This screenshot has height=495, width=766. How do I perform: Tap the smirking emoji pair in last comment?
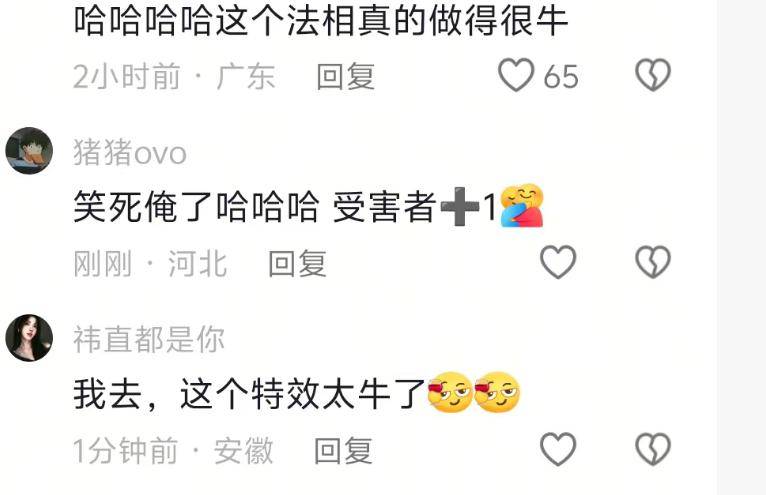tap(473, 392)
